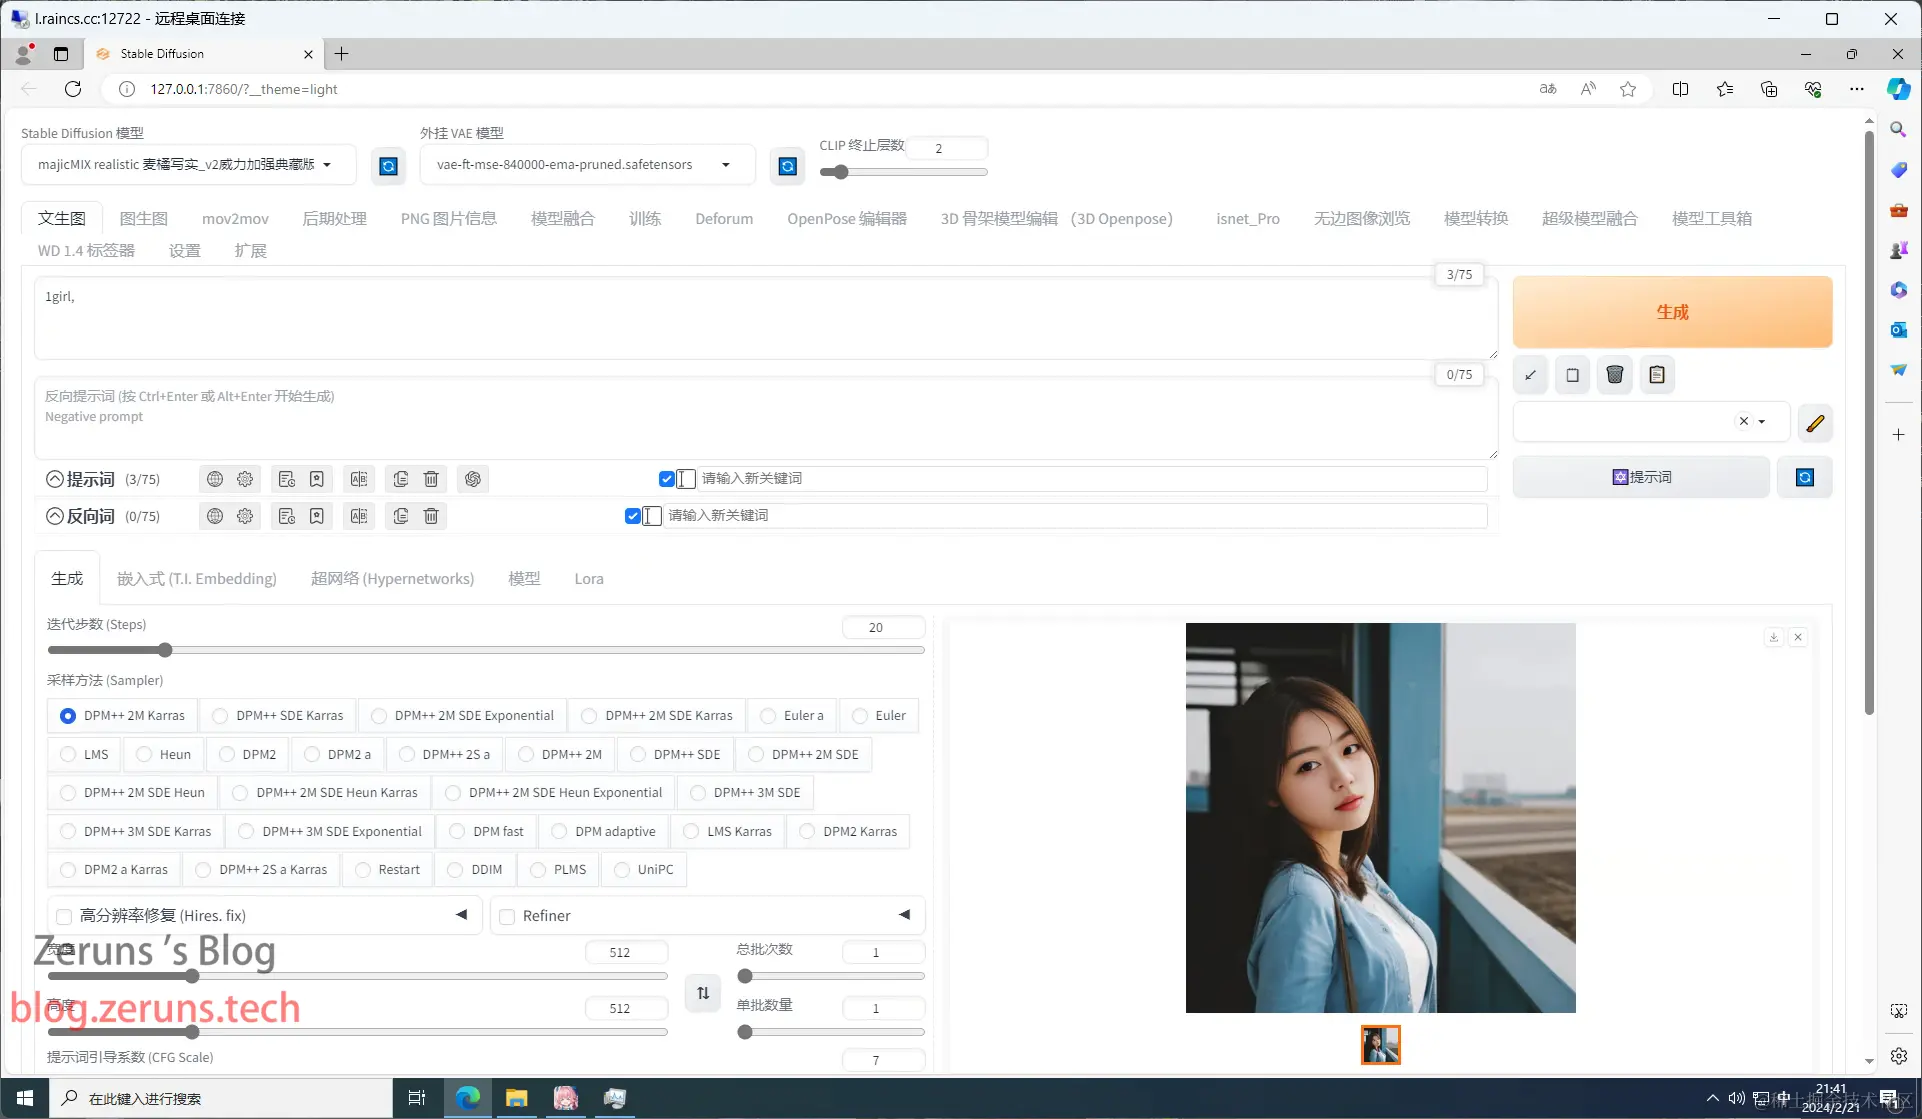Image resolution: width=1922 pixels, height=1119 pixels.
Task: Click the ChatGPT icon in the 提示词 toolbar row
Action: pos(473,479)
